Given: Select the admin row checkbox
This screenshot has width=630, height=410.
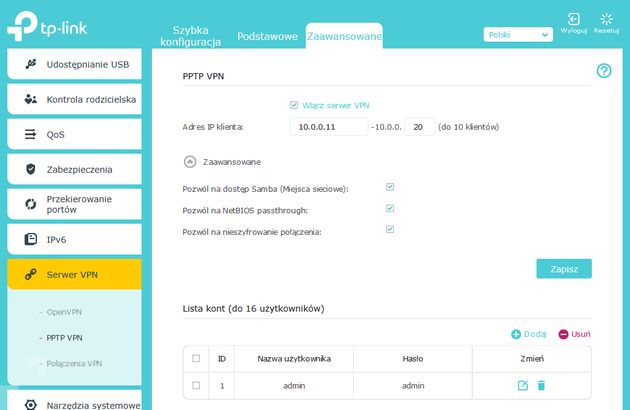Looking at the screenshot, I should (196, 385).
